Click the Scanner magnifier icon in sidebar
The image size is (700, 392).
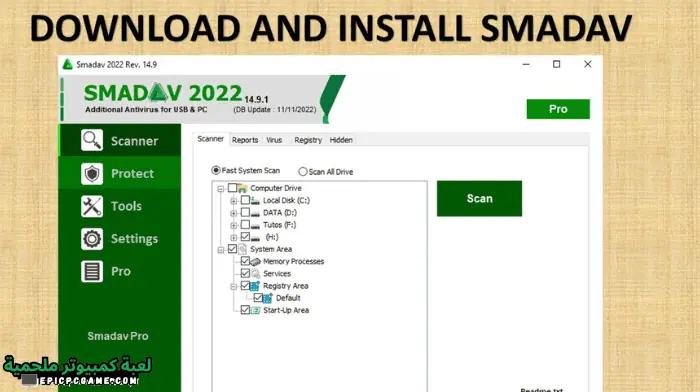pyautogui.click(x=92, y=140)
